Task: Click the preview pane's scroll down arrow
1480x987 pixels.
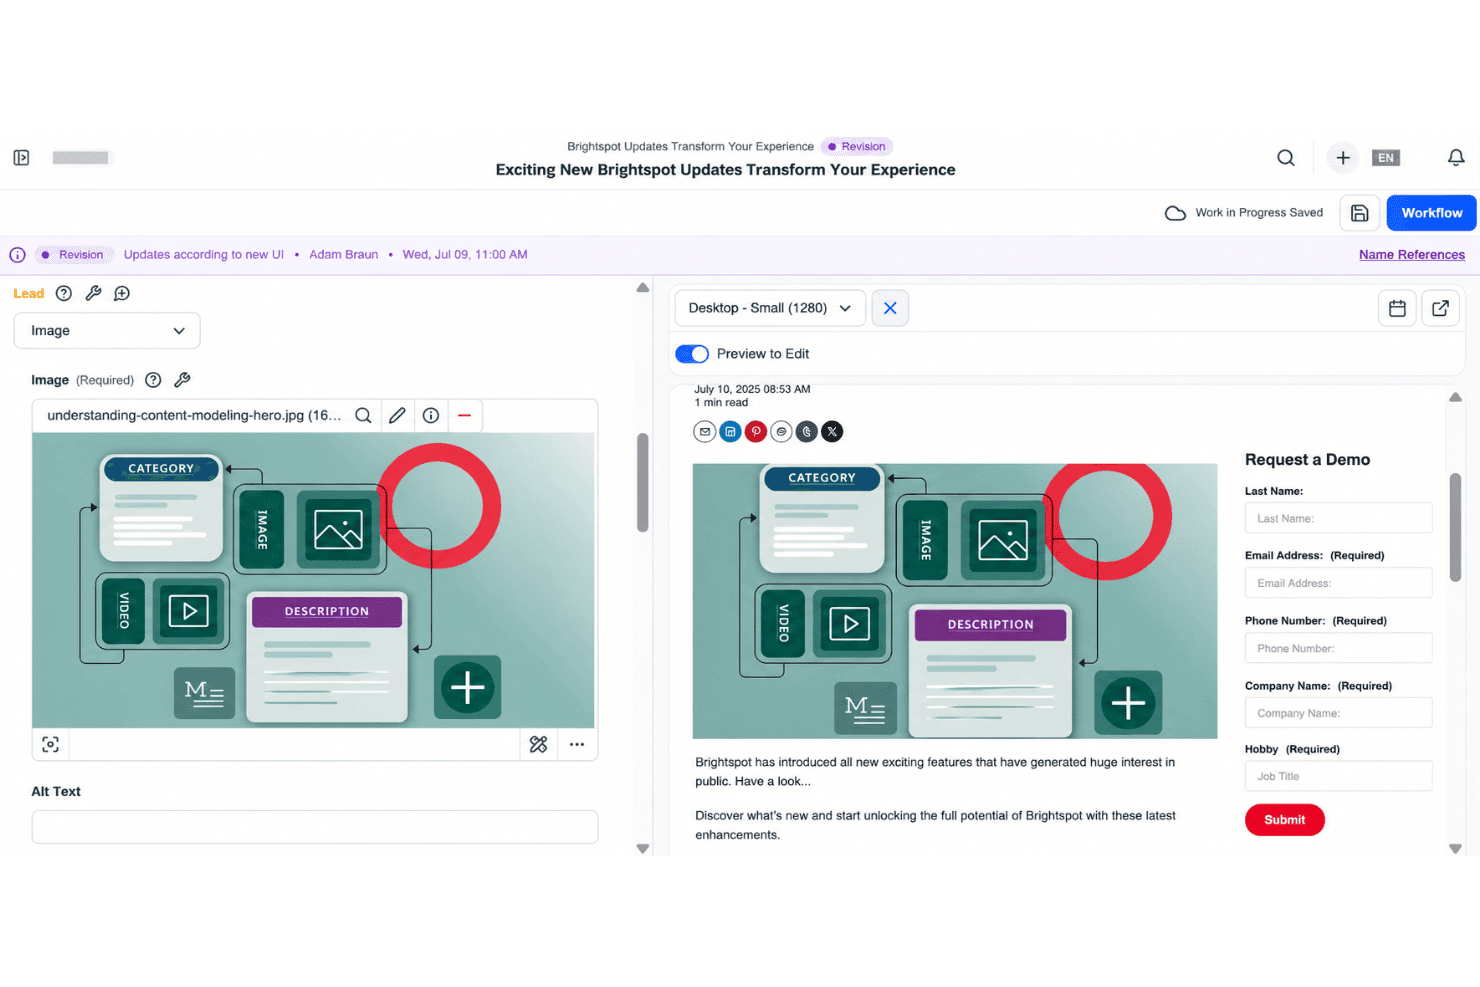Action: coord(1455,849)
